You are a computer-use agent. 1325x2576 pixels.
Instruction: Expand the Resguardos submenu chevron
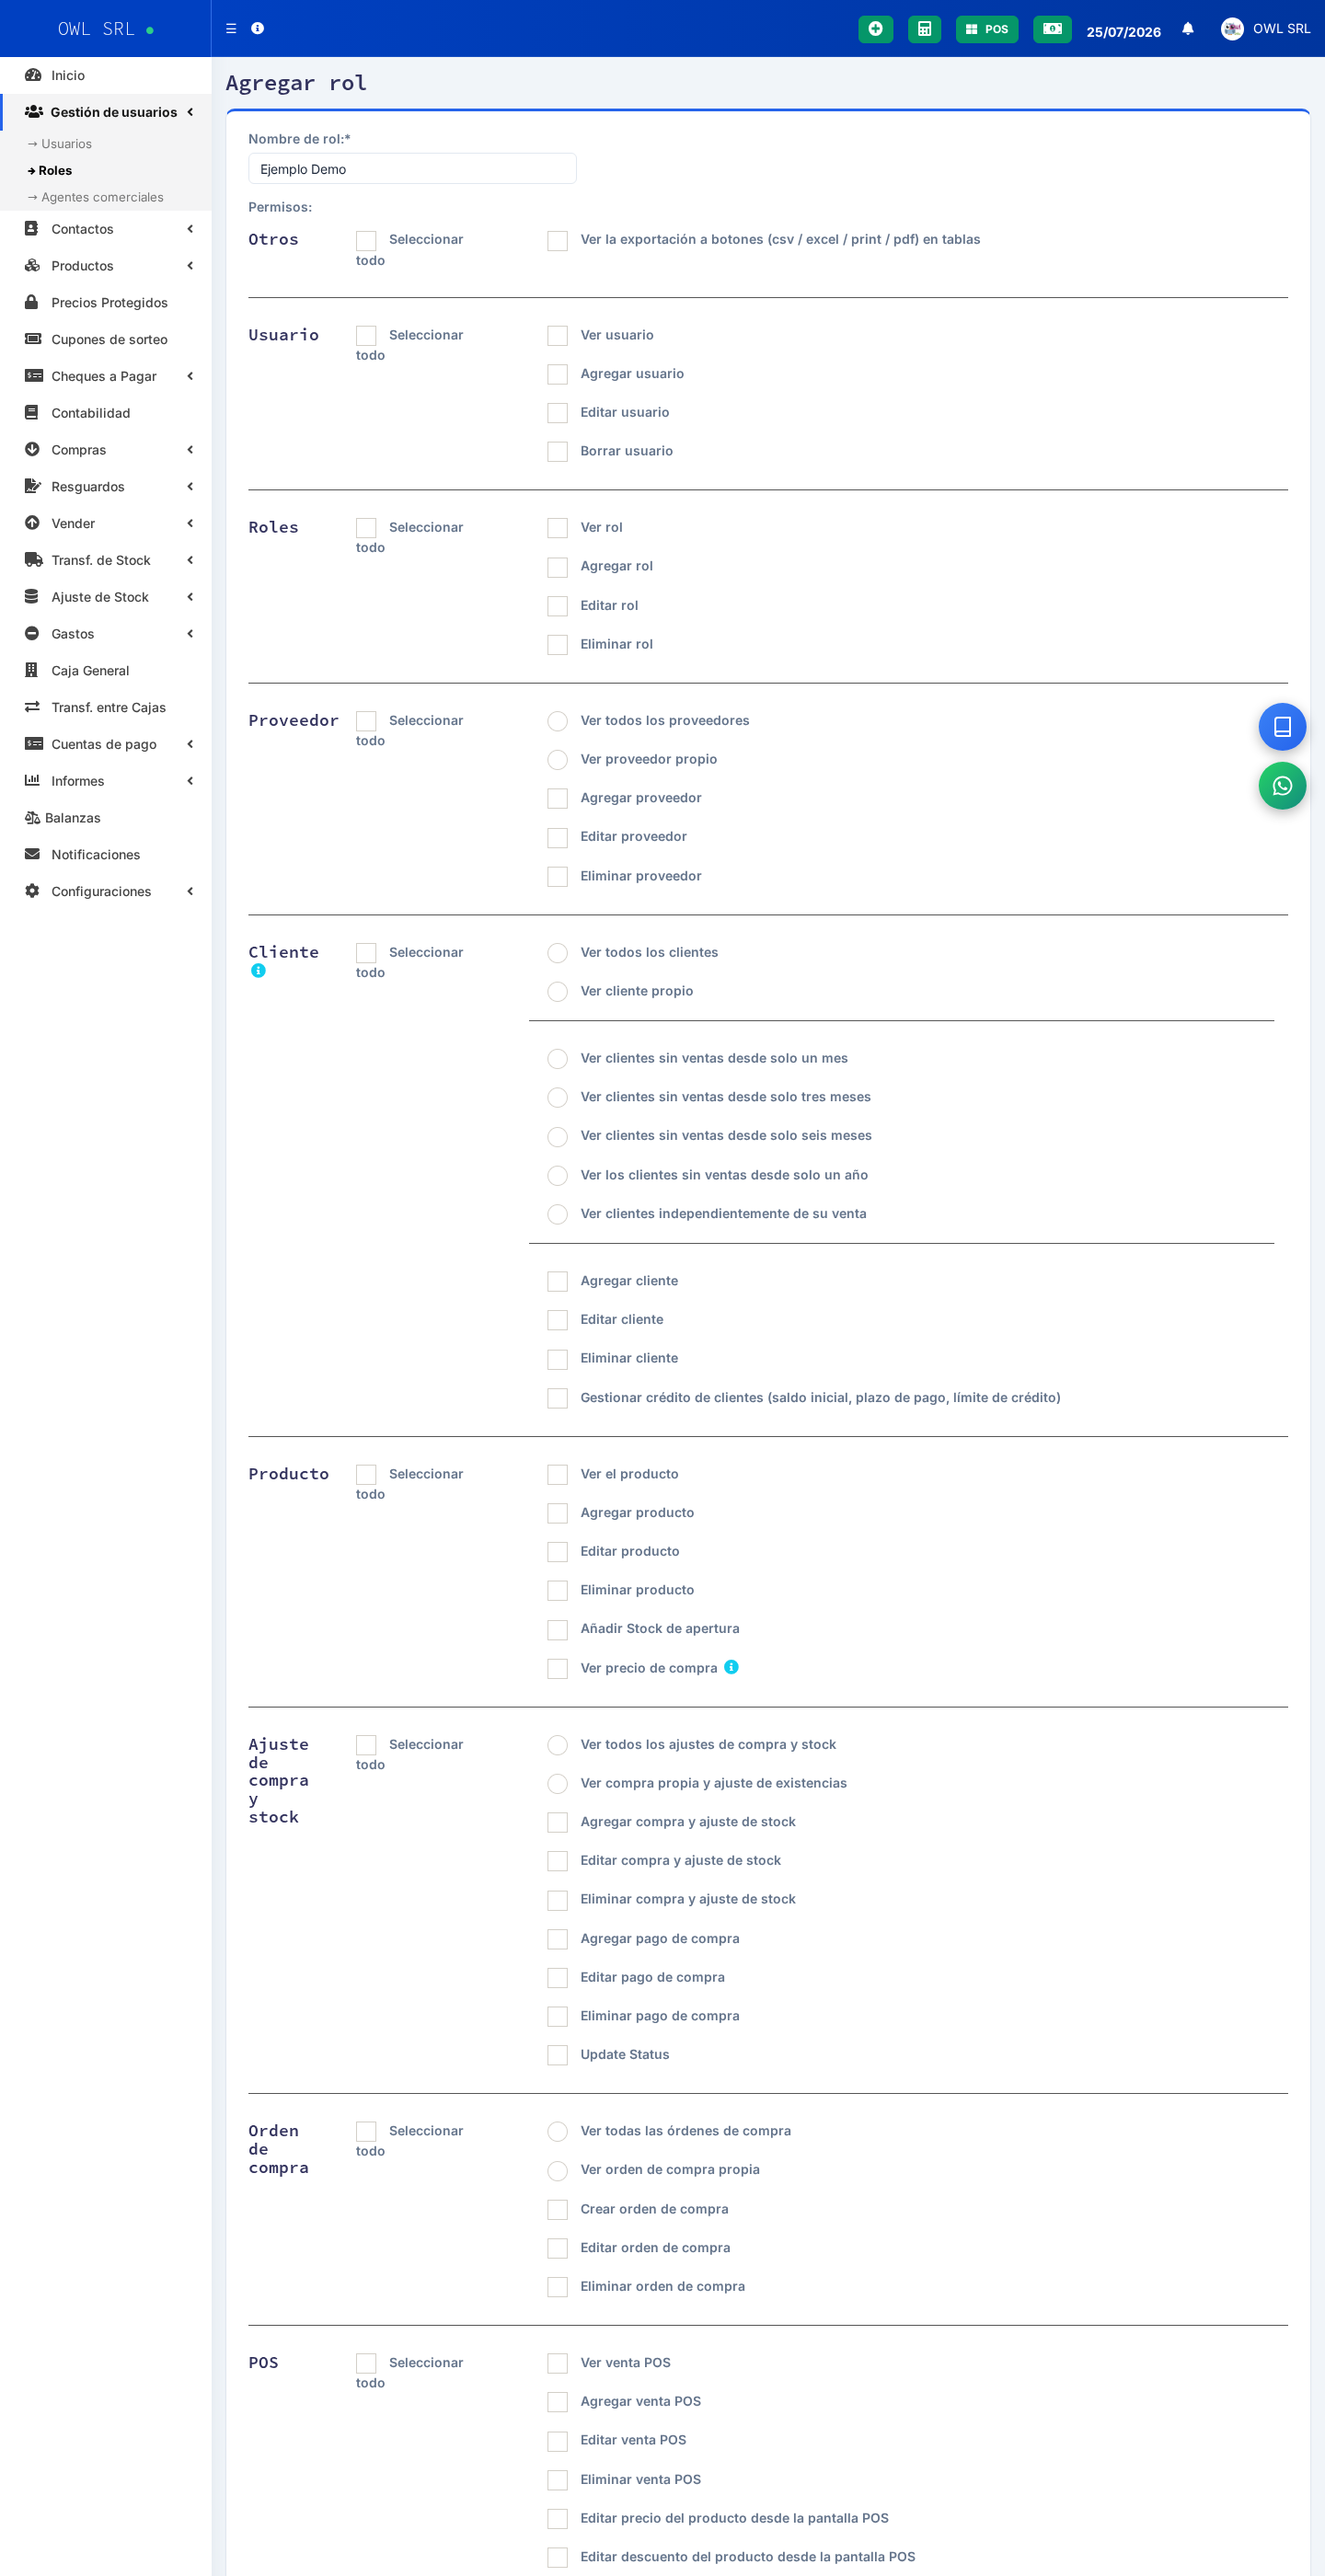[x=190, y=486]
